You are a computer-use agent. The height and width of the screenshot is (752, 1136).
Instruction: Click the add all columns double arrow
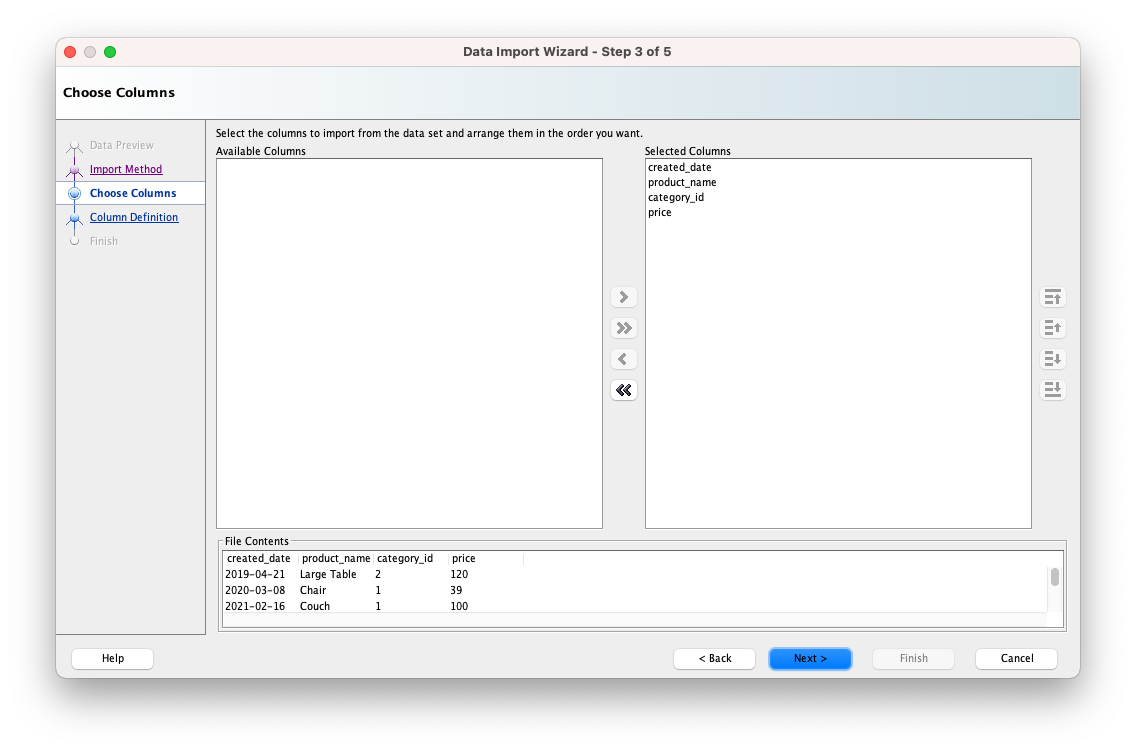click(624, 328)
